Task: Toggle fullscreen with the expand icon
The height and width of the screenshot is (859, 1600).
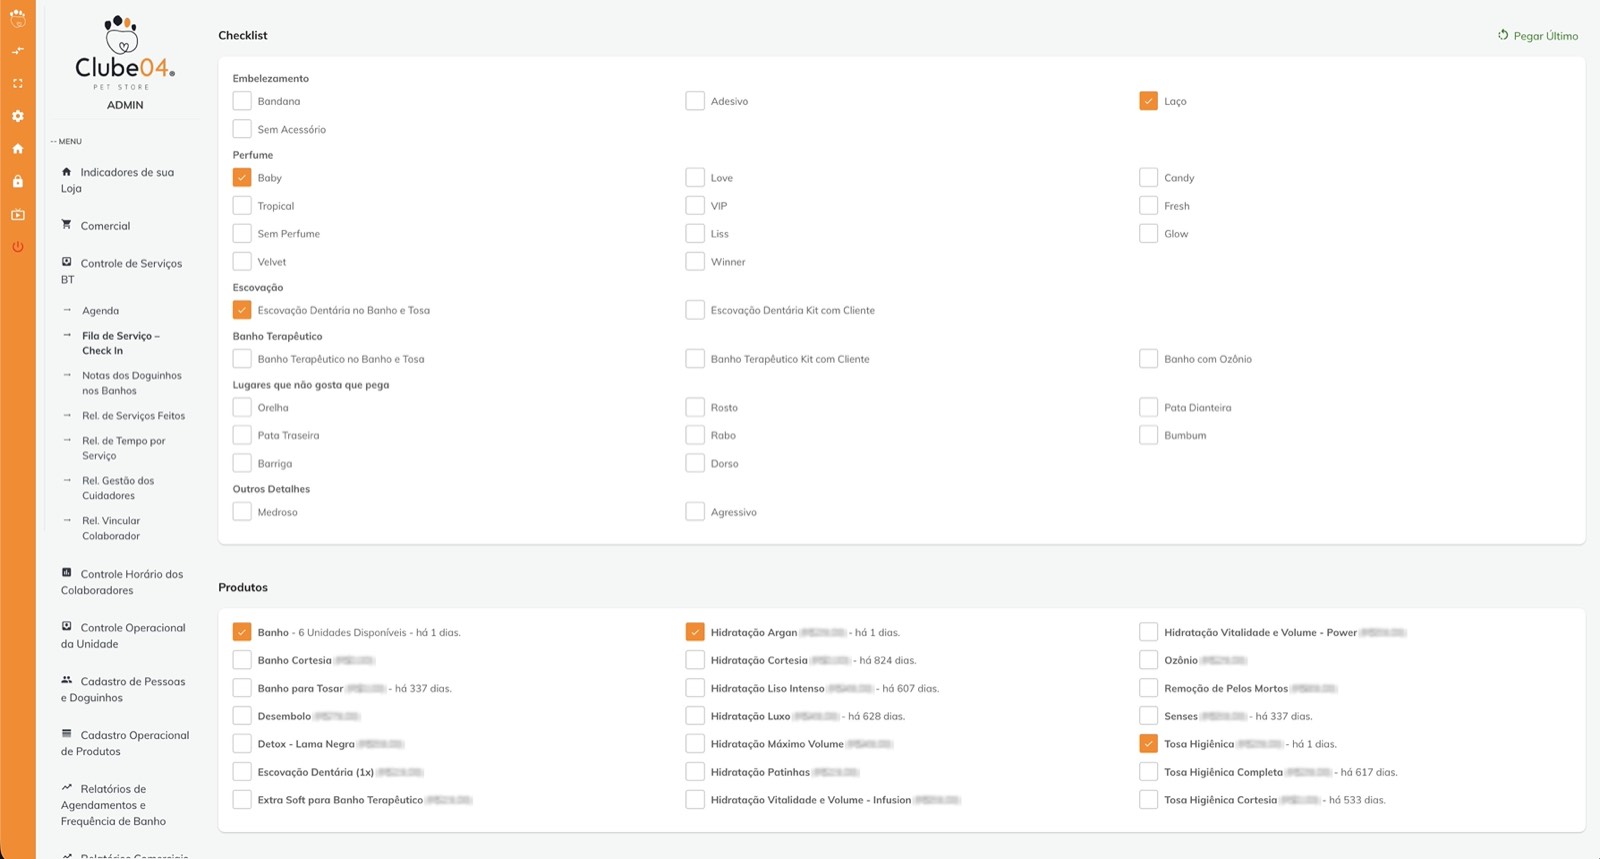Action: click(17, 83)
